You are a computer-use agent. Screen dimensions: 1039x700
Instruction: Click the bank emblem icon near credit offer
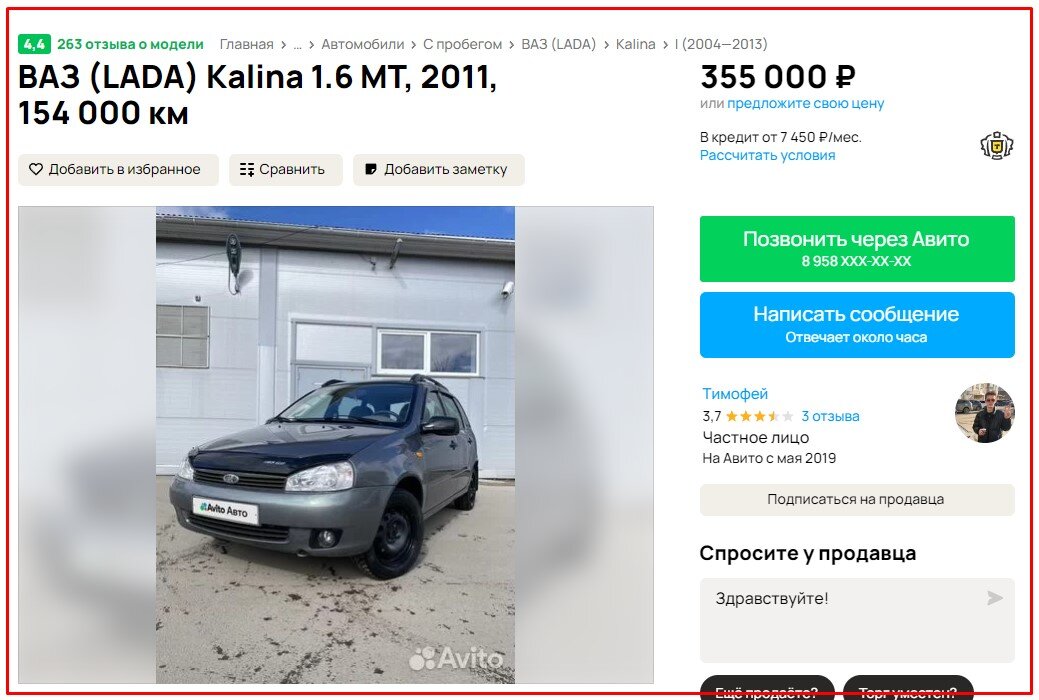997,146
